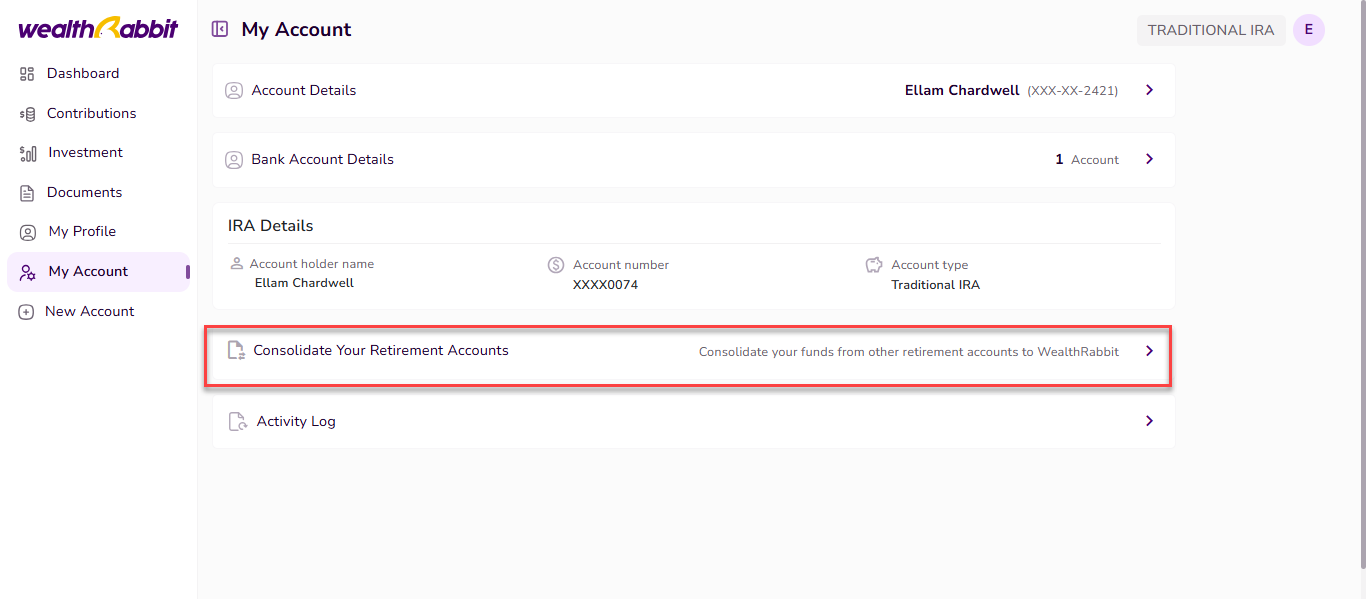Open the Consolidate Your Retirement Accounts link
Image resolution: width=1366 pixels, height=599 pixels.
[x=381, y=351]
